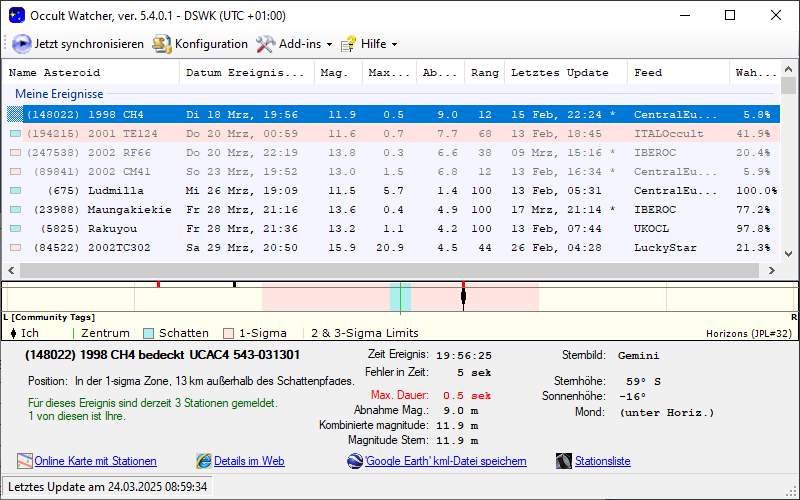
Task: Click the Hilfe lightbulb icon
Action: pos(348,44)
